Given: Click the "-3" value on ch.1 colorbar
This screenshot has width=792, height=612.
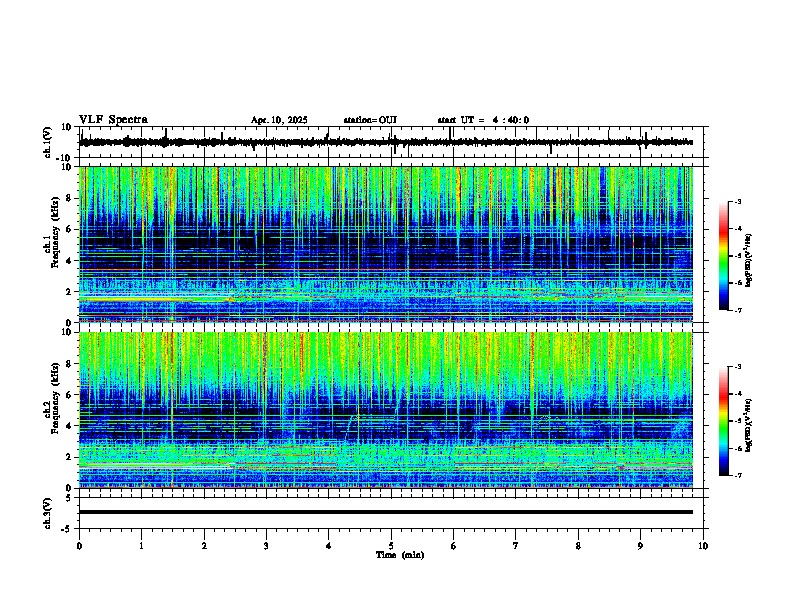Looking at the screenshot, I should (x=737, y=202).
